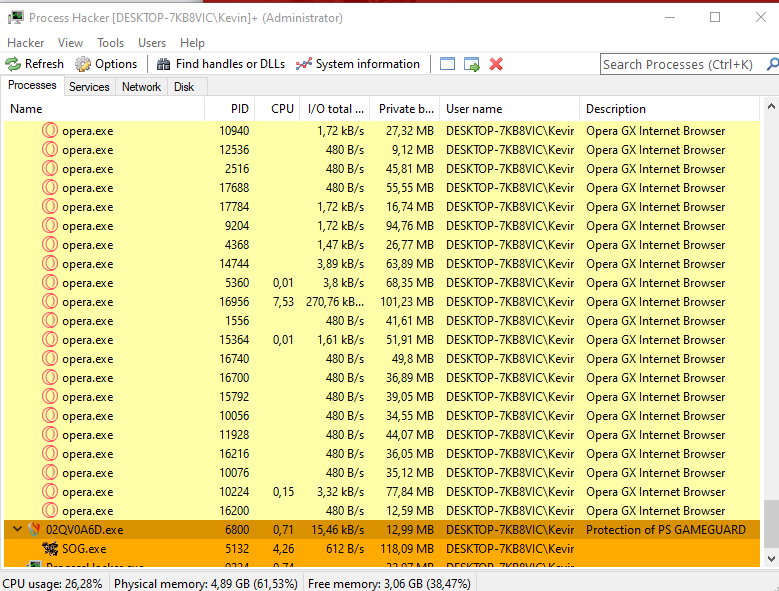The height and width of the screenshot is (591, 779).
Task: Click Physical memory status bar entry
Action: 206,583
